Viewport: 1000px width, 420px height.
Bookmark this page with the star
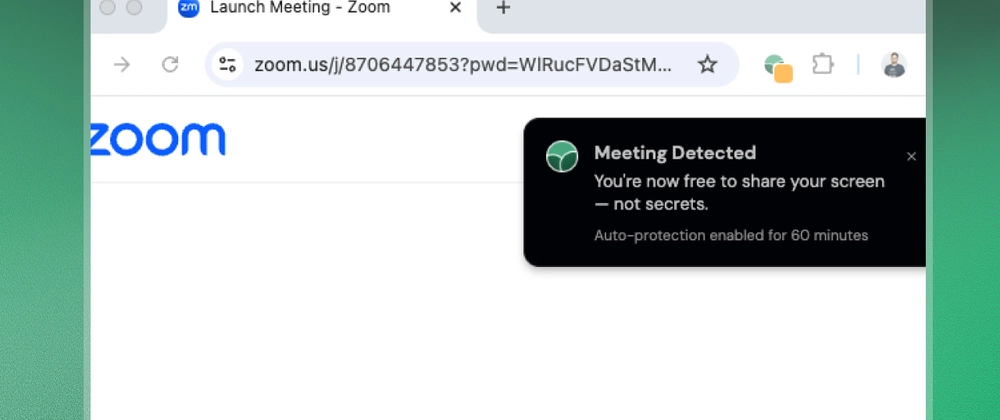tap(707, 64)
